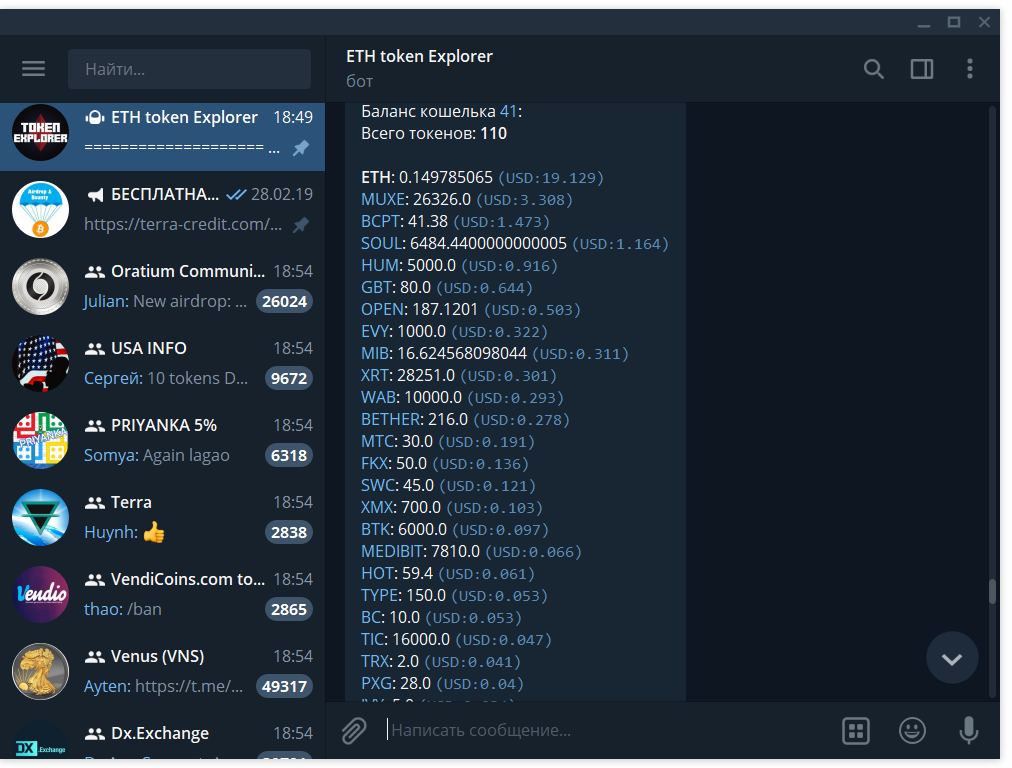Click the 6318 unread badge
This screenshot has width=1012, height=768.
pos(288,455)
